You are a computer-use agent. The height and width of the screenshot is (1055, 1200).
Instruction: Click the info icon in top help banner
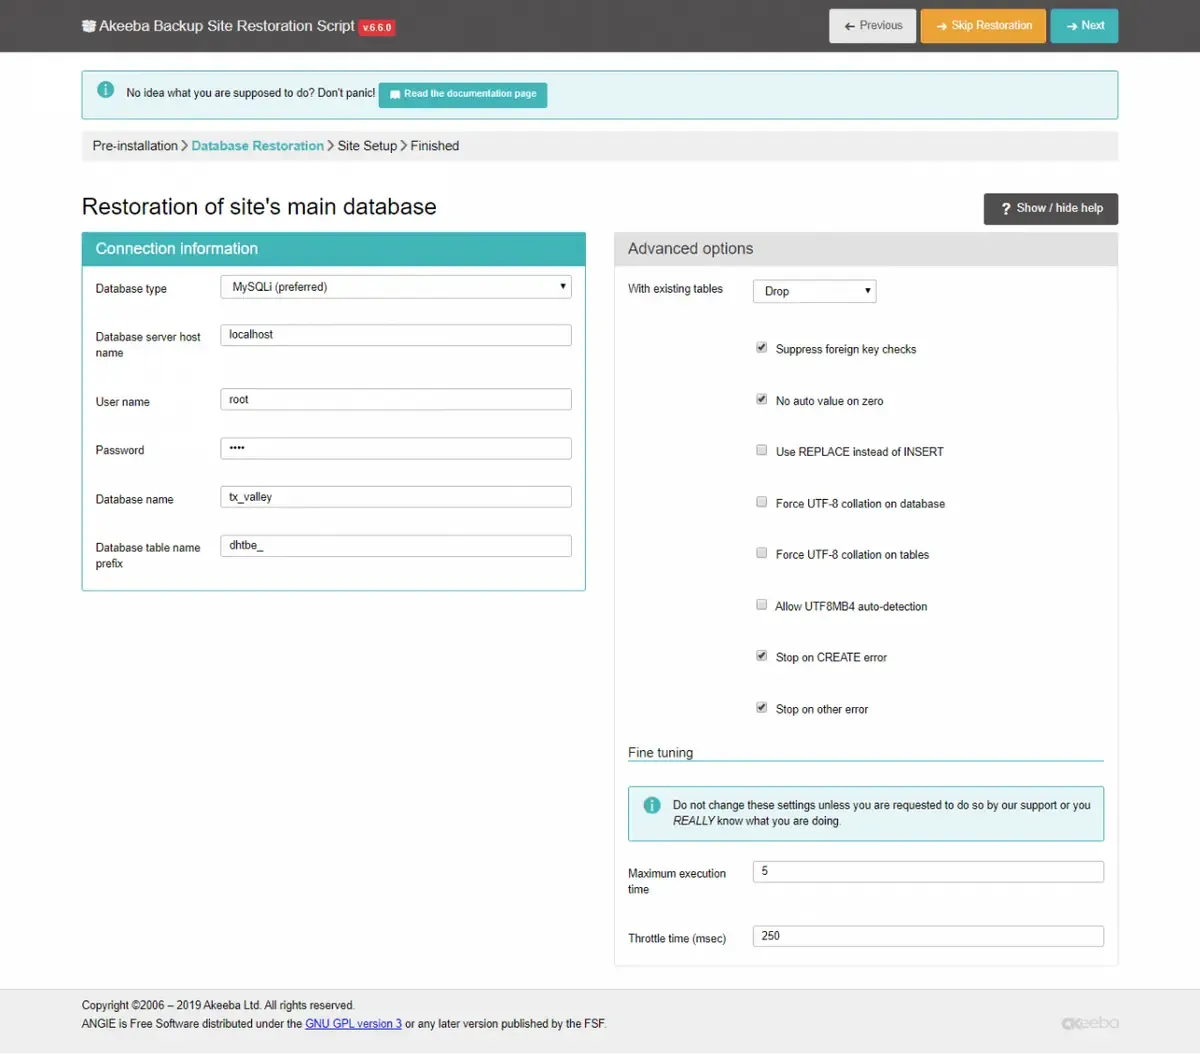coord(105,90)
